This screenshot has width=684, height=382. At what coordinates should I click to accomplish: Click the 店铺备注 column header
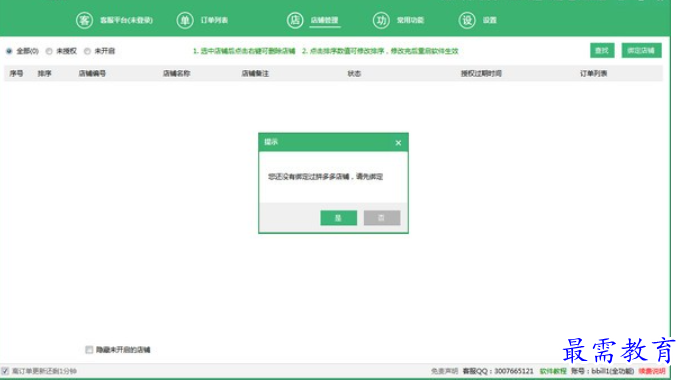(x=255, y=74)
